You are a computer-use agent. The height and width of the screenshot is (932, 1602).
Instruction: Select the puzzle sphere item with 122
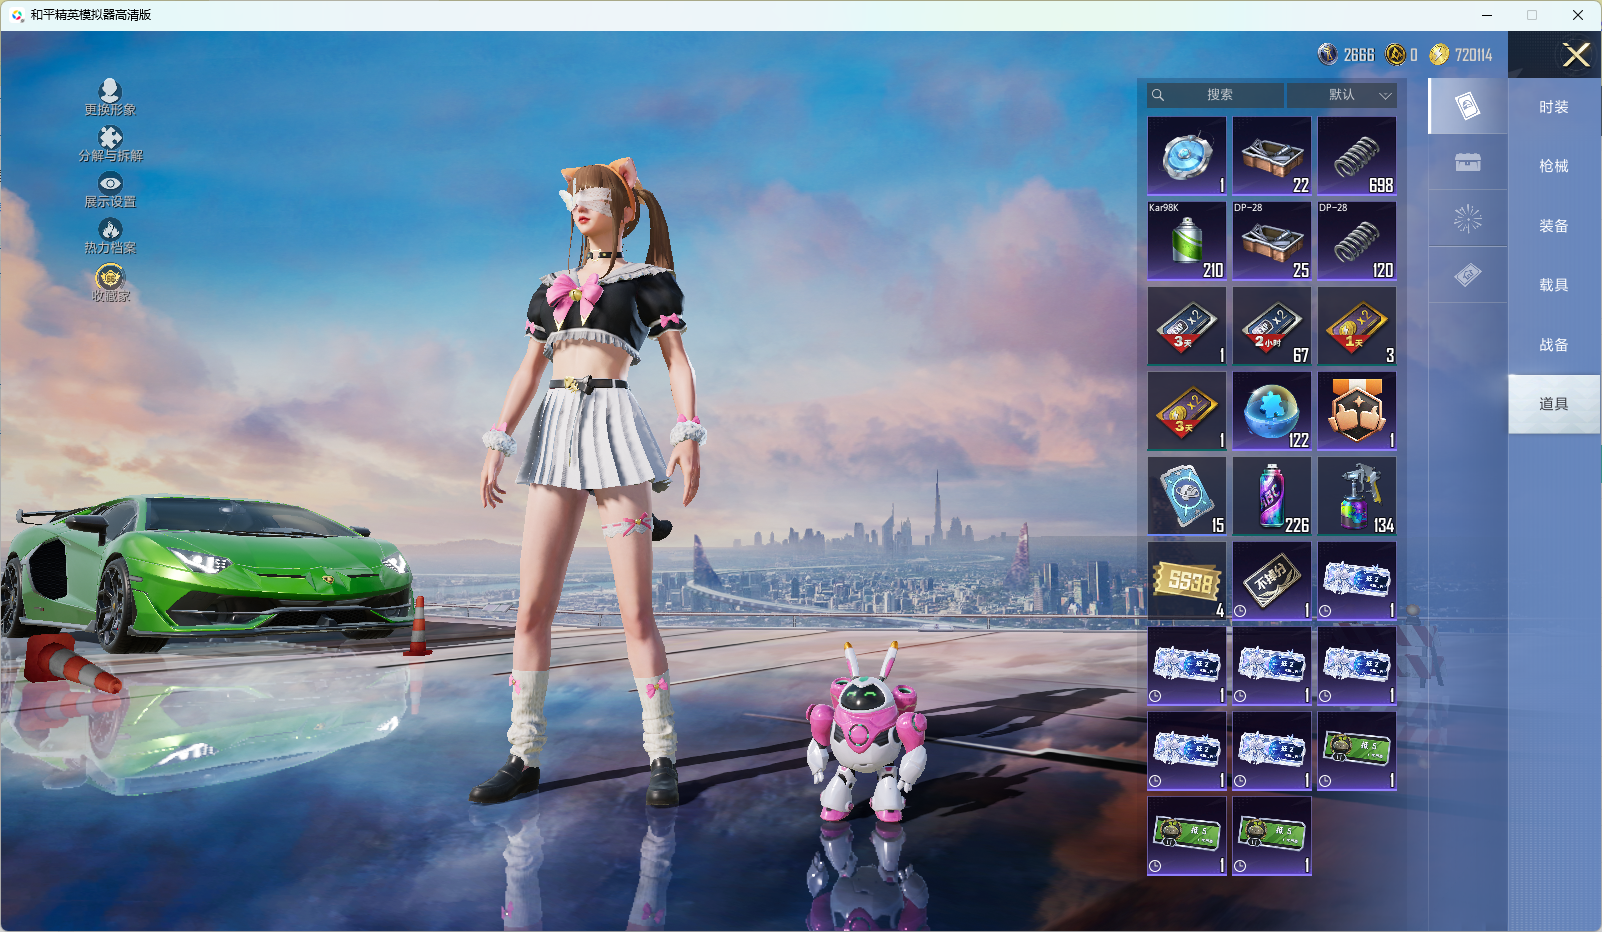(1272, 411)
